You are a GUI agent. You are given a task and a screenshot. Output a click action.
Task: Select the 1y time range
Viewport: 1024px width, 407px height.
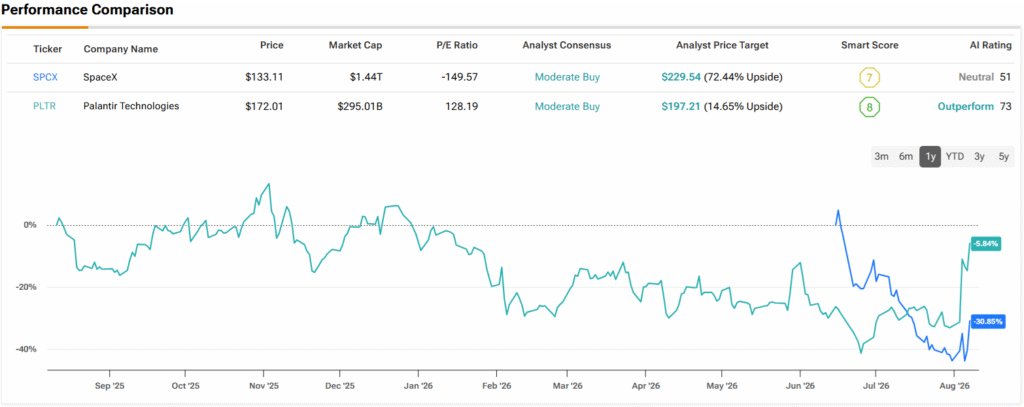point(930,157)
